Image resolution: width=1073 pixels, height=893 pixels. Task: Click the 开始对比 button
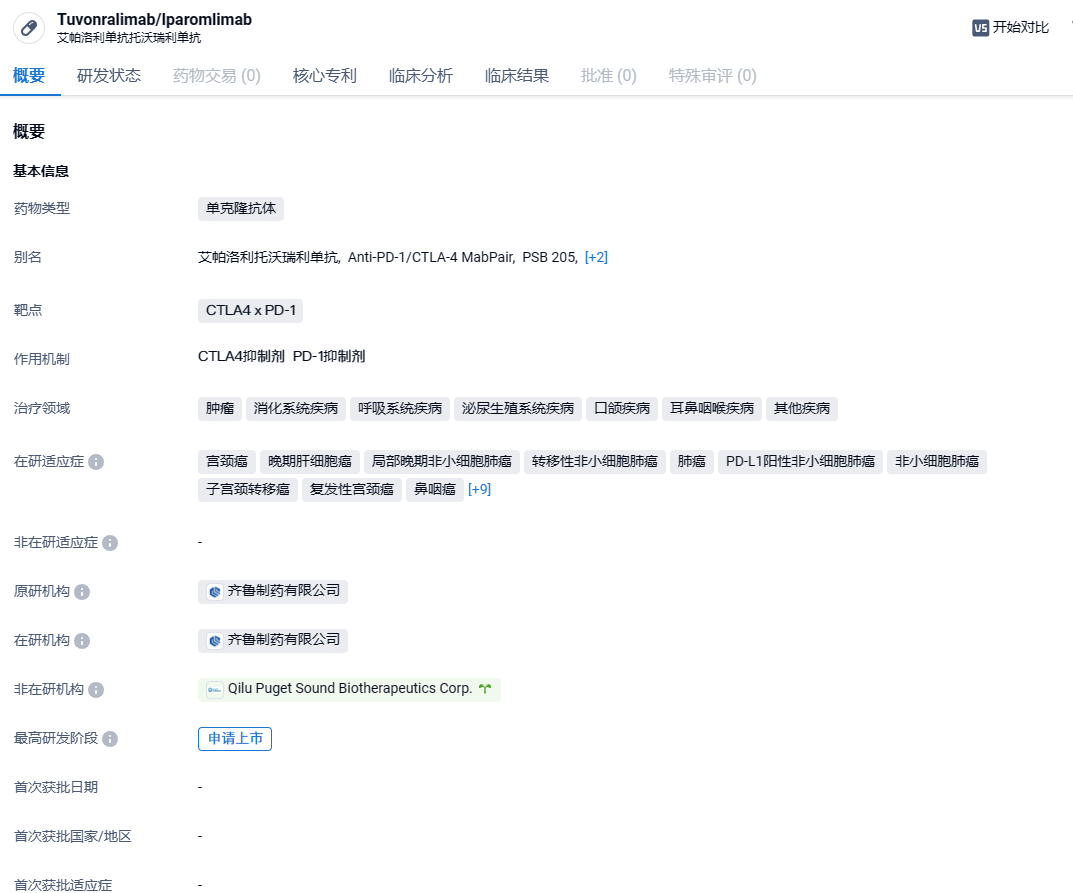point(1011,27)
